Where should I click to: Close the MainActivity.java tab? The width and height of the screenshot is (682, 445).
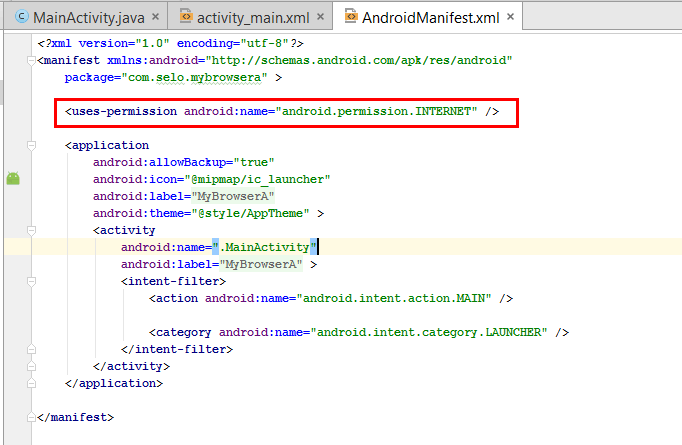155,17
